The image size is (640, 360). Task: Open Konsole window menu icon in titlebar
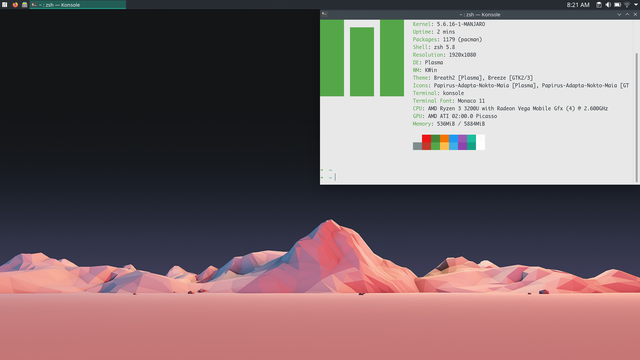point(324,14)
